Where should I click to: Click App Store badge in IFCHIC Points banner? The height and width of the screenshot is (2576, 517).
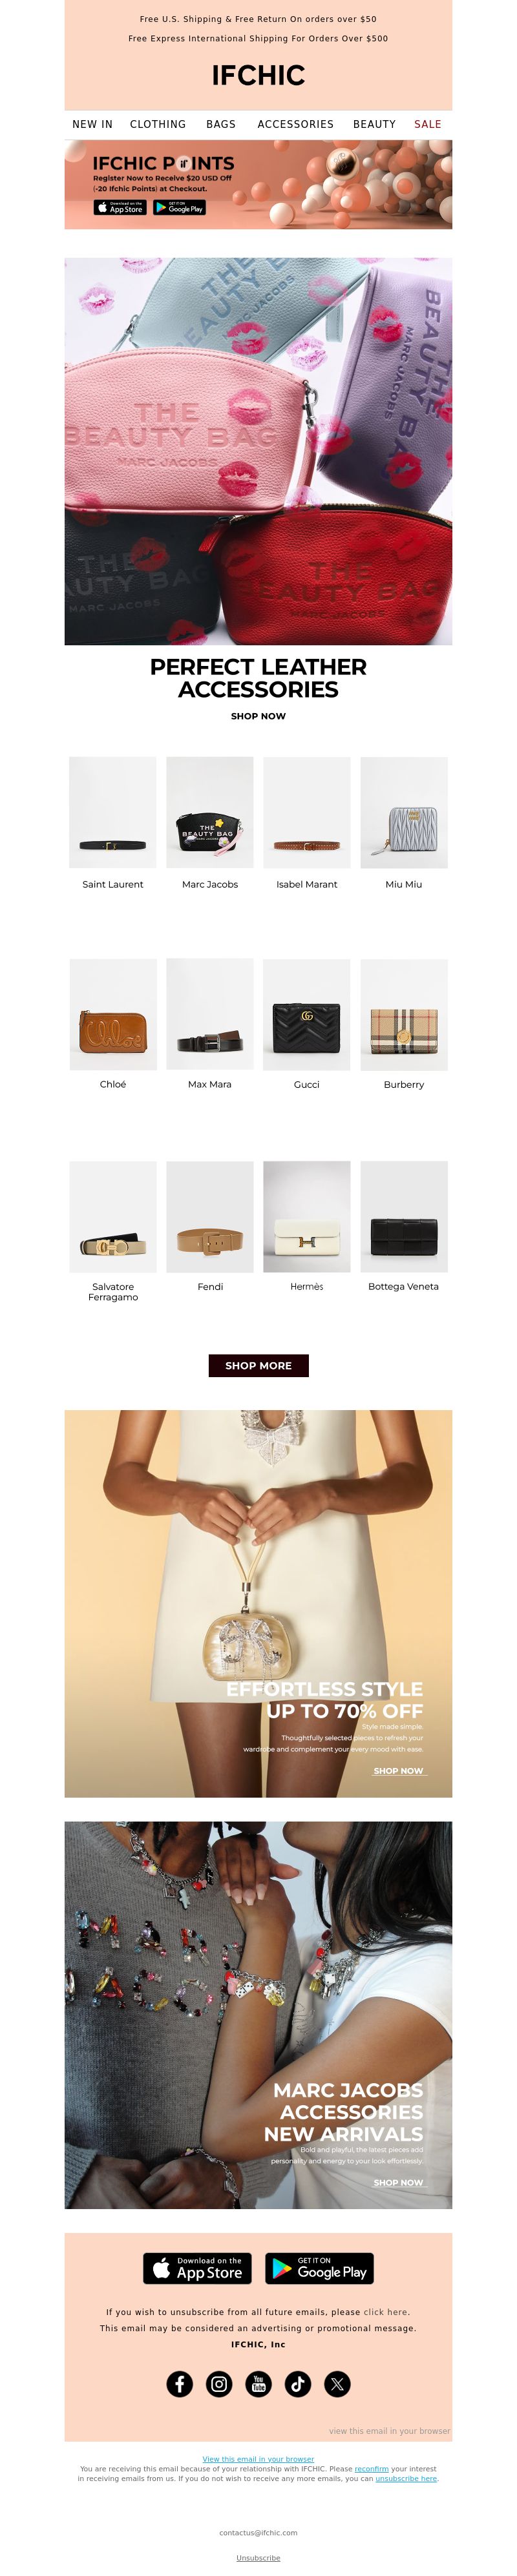click(x=120, y=208)
